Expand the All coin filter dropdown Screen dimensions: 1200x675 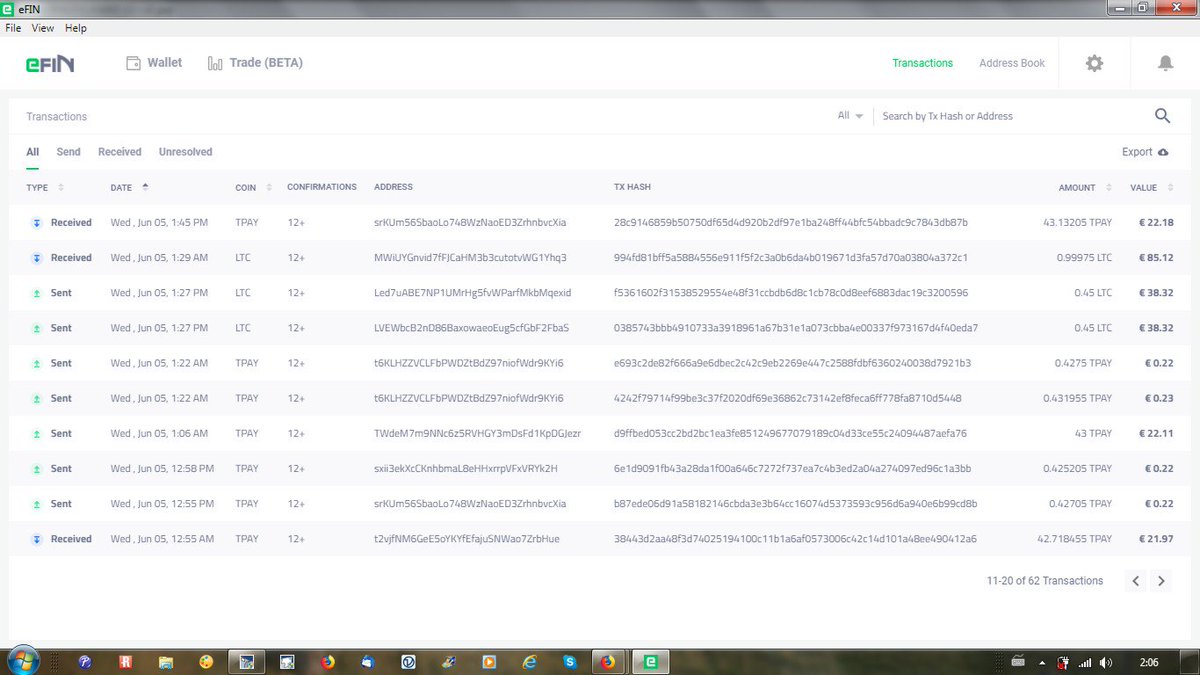pos(850,116)
